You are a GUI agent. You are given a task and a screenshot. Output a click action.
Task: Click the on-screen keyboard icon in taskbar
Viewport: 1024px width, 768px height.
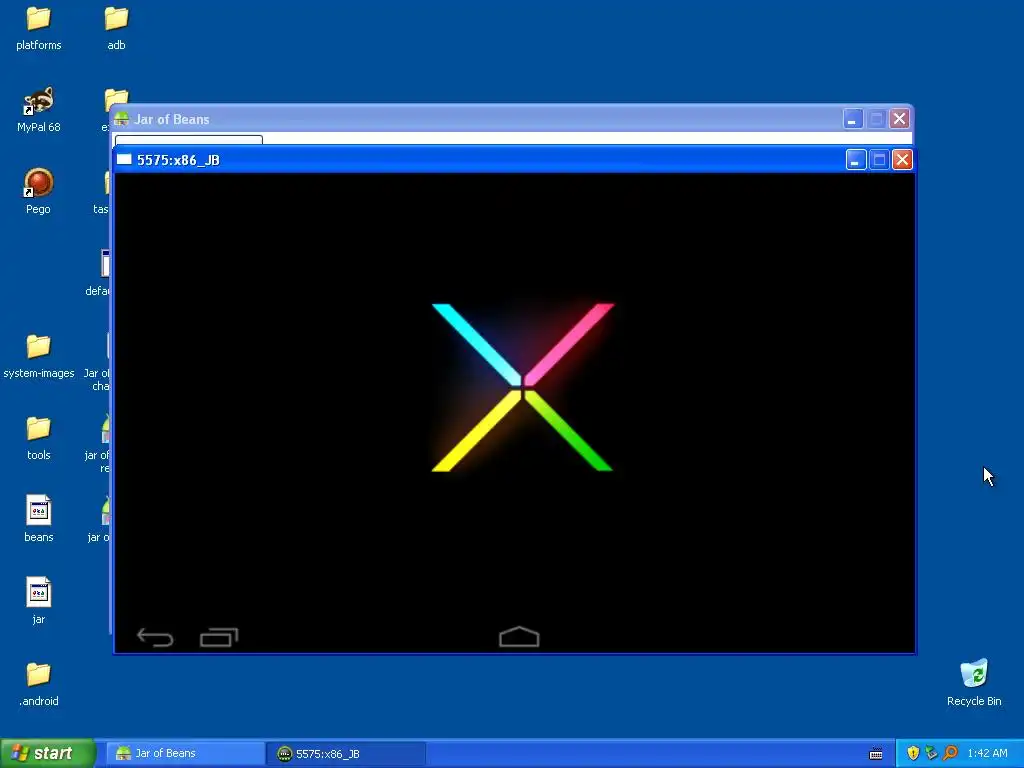876,754
